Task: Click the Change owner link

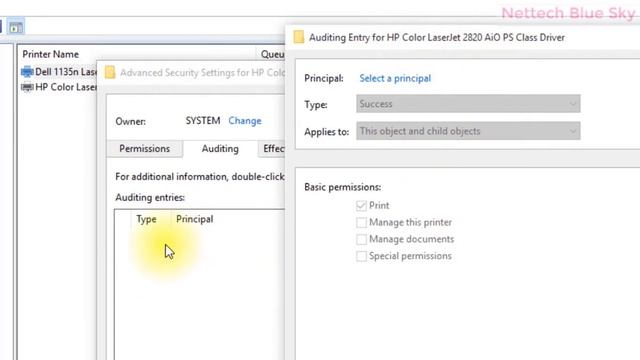Action: coord(245,121)
